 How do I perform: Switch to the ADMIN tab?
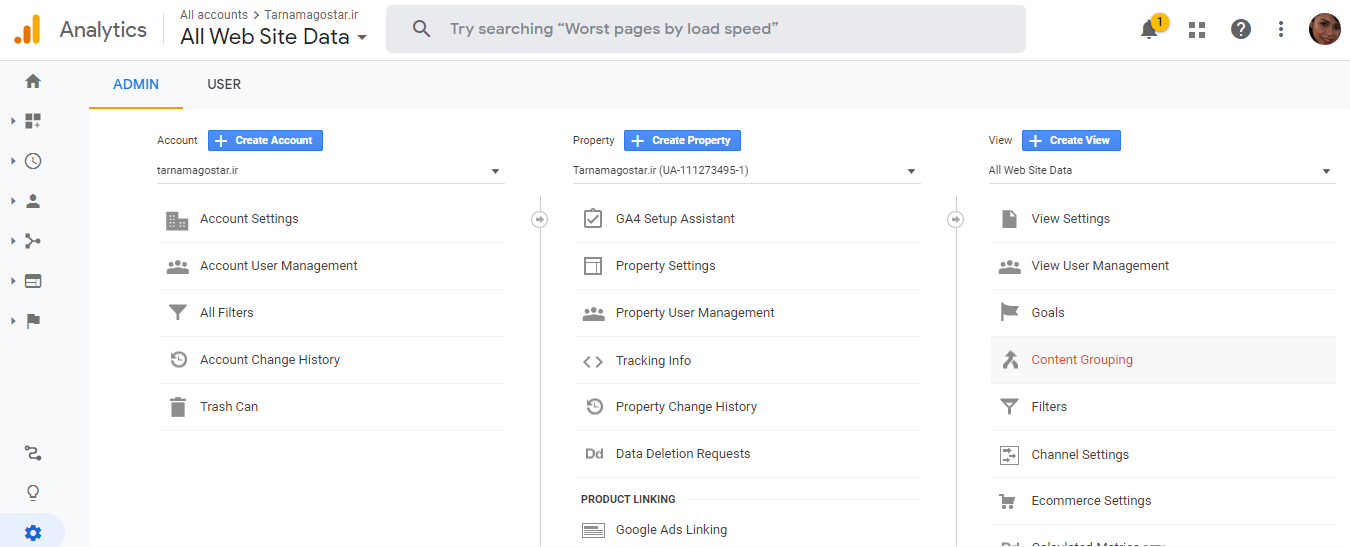coord(136,84)
